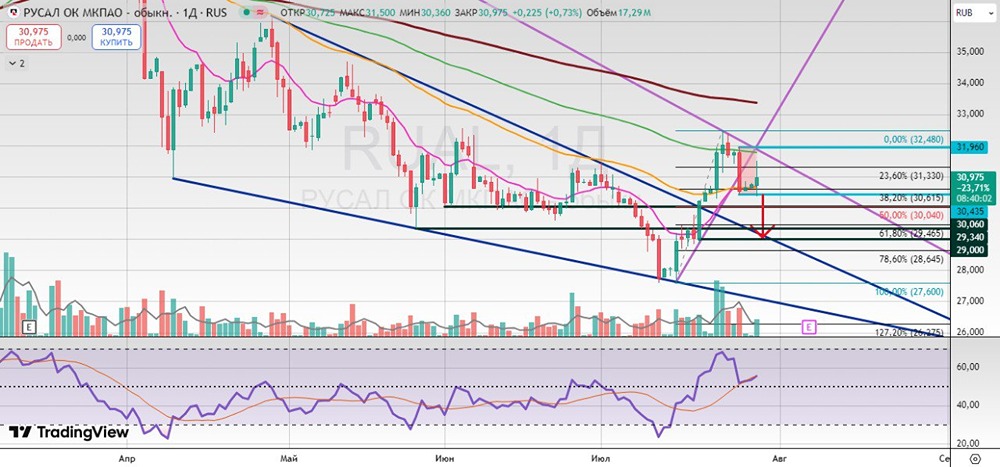Click the Апр month label on time axis

click(x=128, y=458)
